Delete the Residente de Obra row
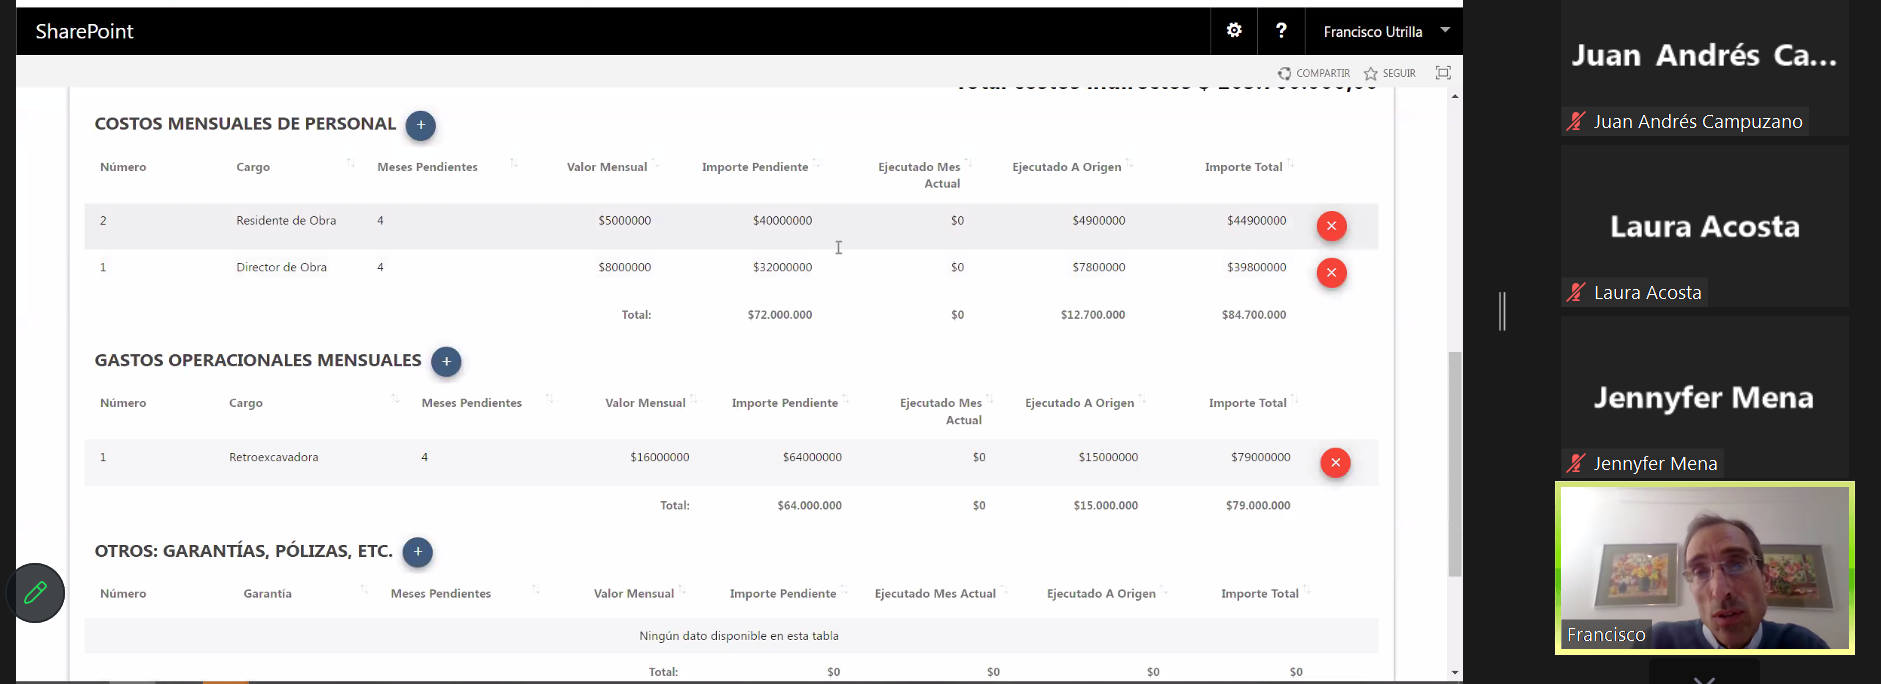 click(1331, 226)
